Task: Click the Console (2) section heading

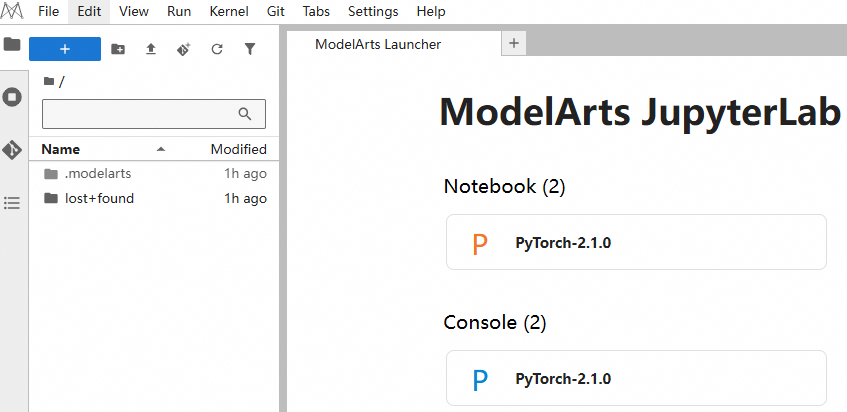Action: click(x=495, y=323)
